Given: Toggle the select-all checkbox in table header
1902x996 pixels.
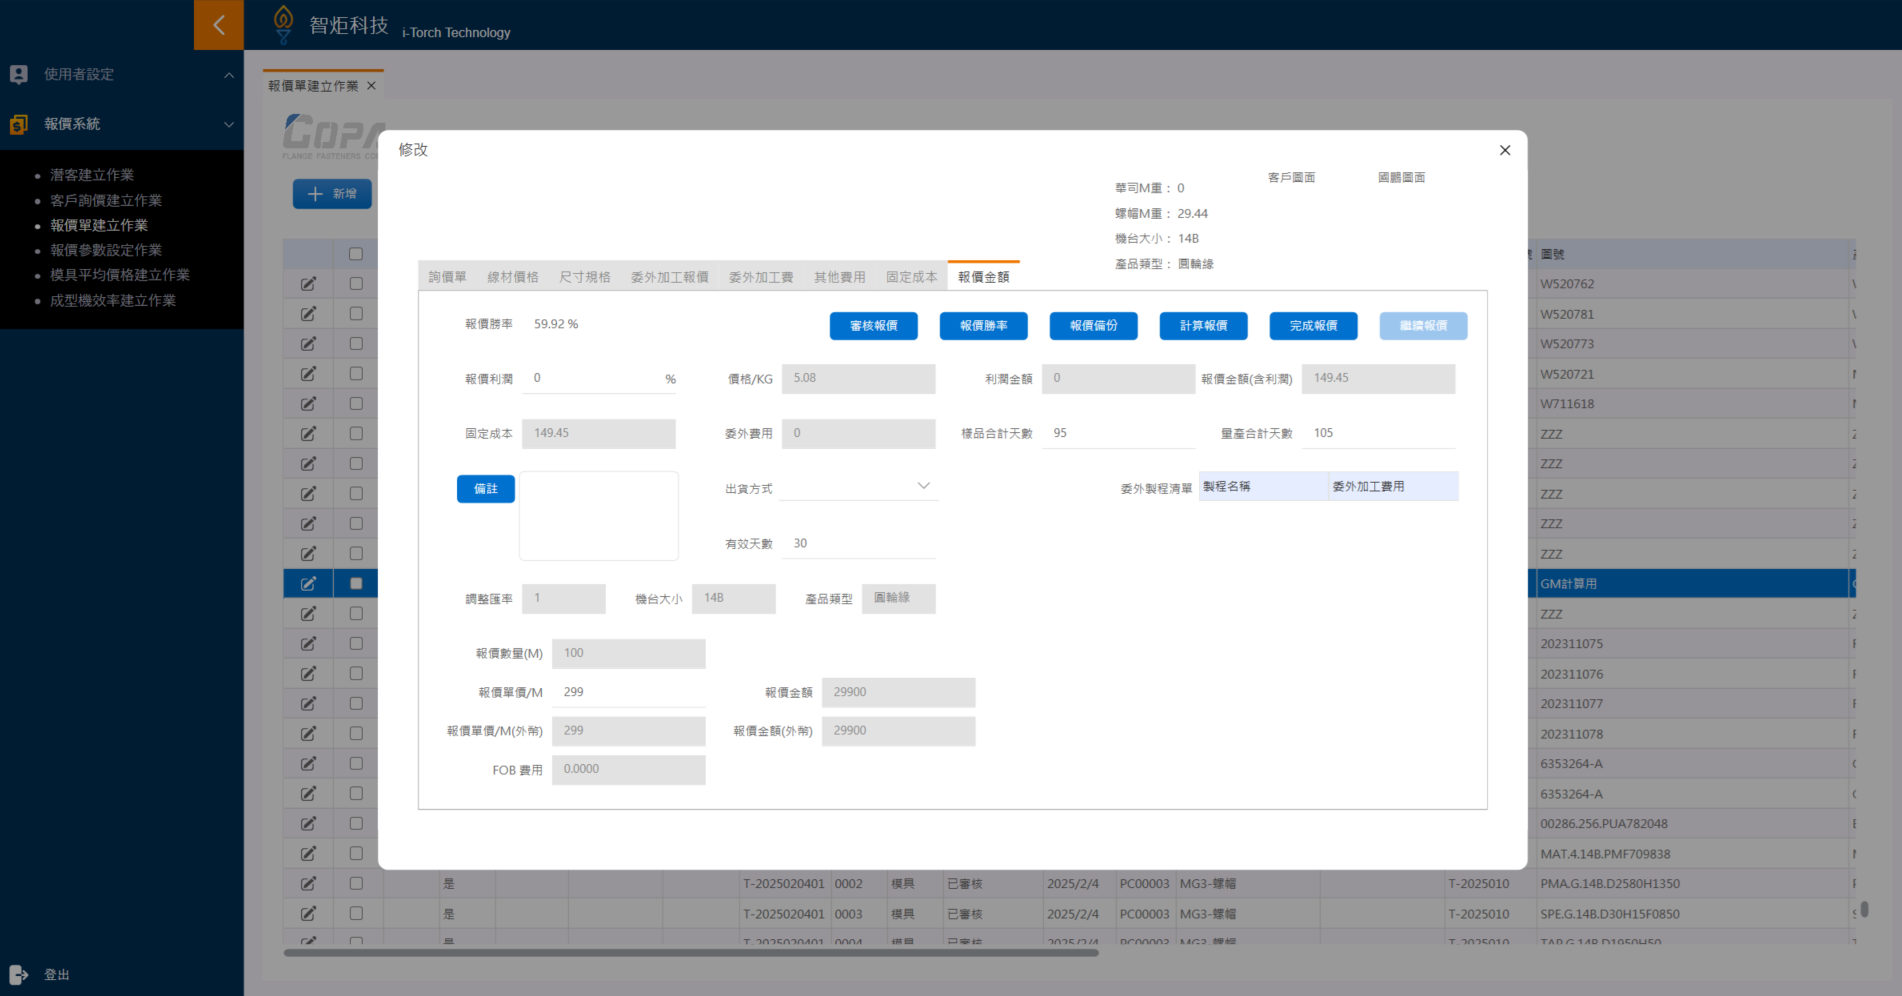Looking at the screenshot, I should click(355, 254).
